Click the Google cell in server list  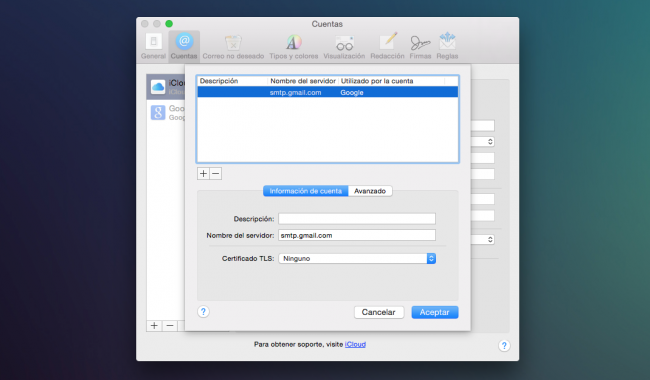(x=352, y=92)
